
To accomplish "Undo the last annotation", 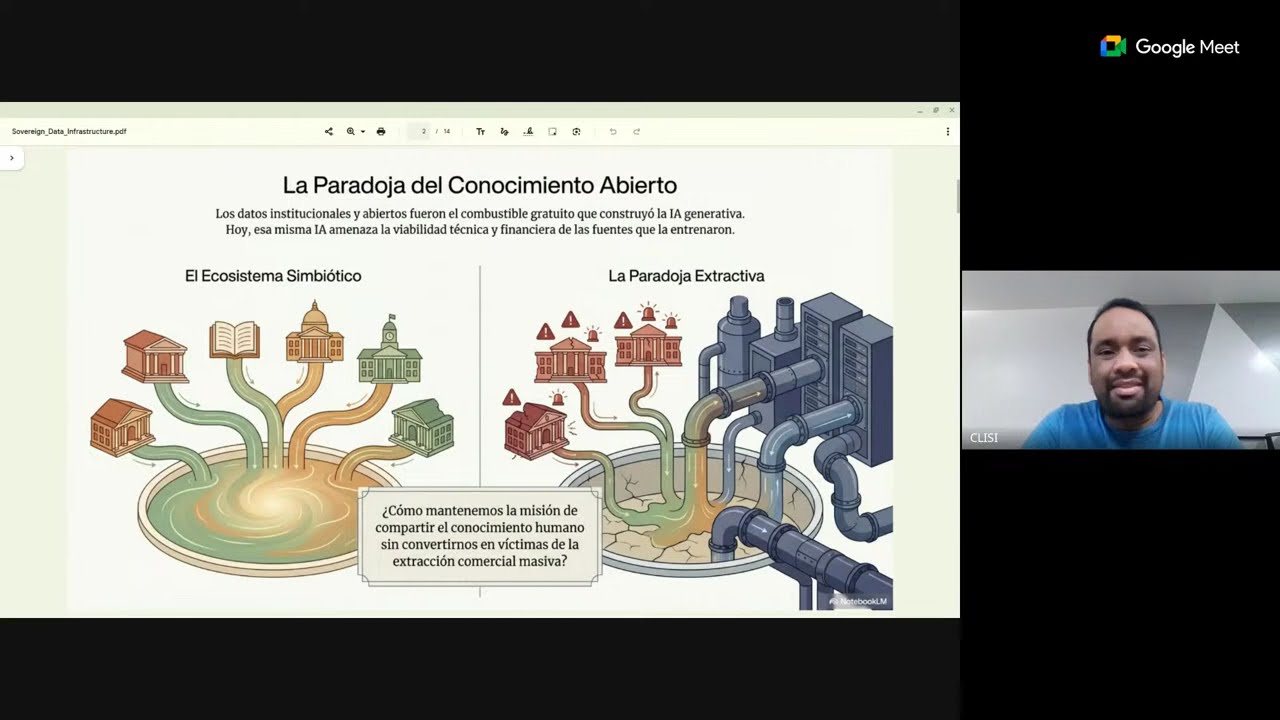I will coord(613,131).
